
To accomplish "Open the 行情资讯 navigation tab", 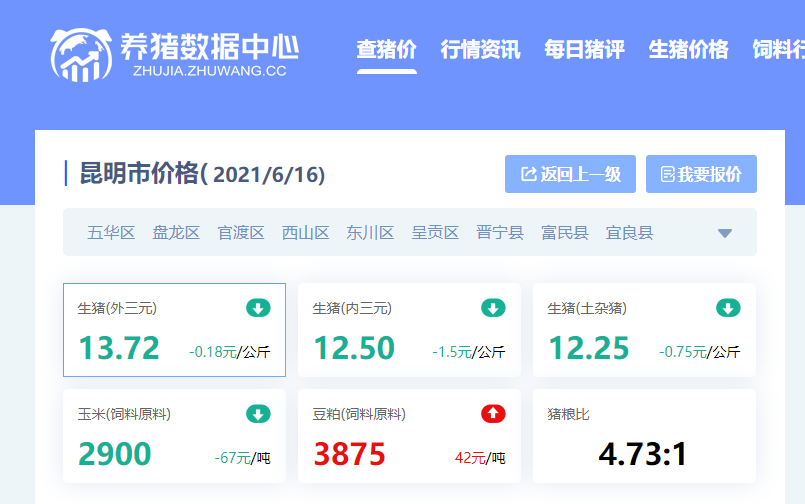I will pyautogui.click(x=481, y=50).
